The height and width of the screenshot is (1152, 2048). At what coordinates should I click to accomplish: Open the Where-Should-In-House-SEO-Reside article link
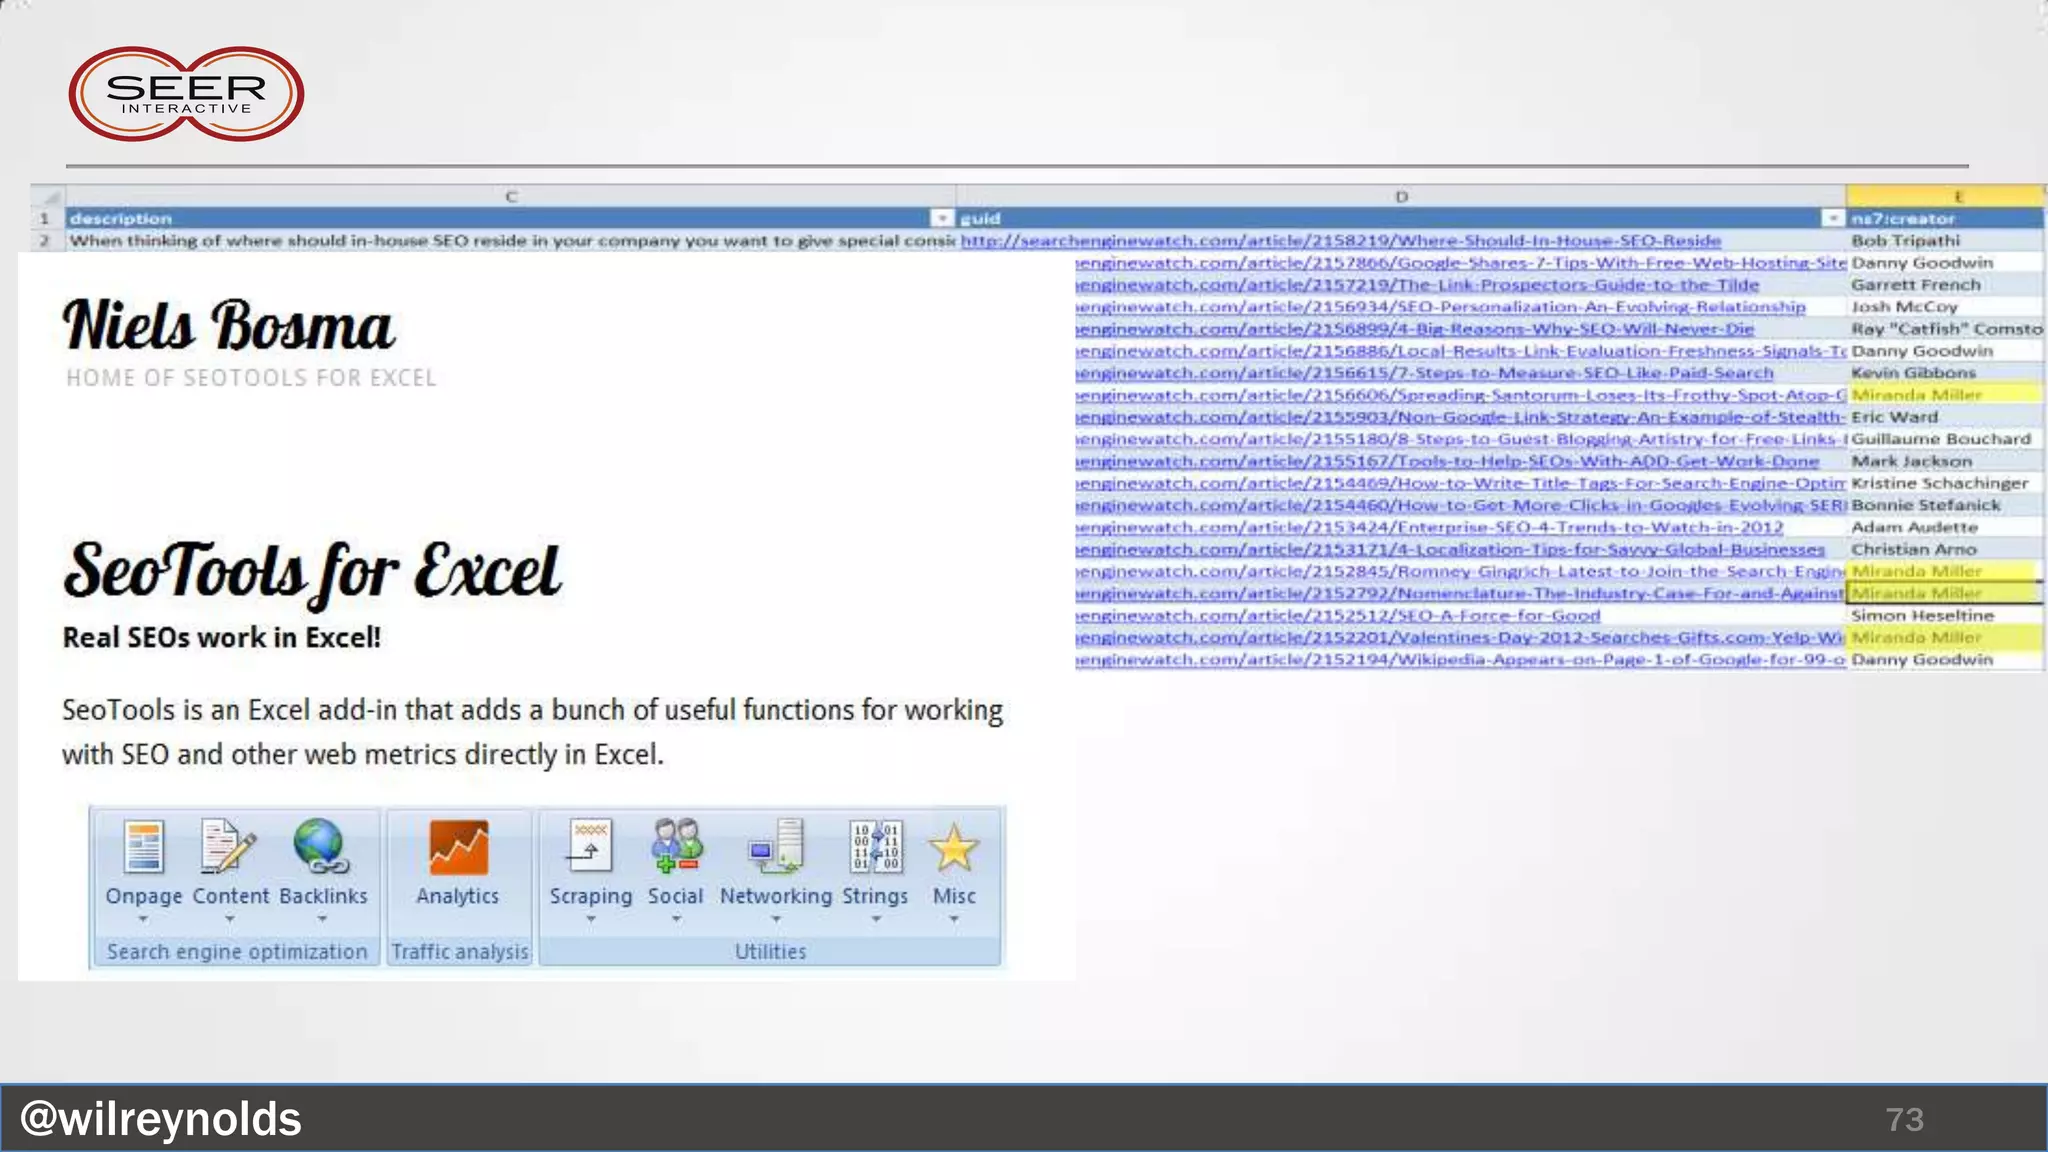coord(1340,241)
